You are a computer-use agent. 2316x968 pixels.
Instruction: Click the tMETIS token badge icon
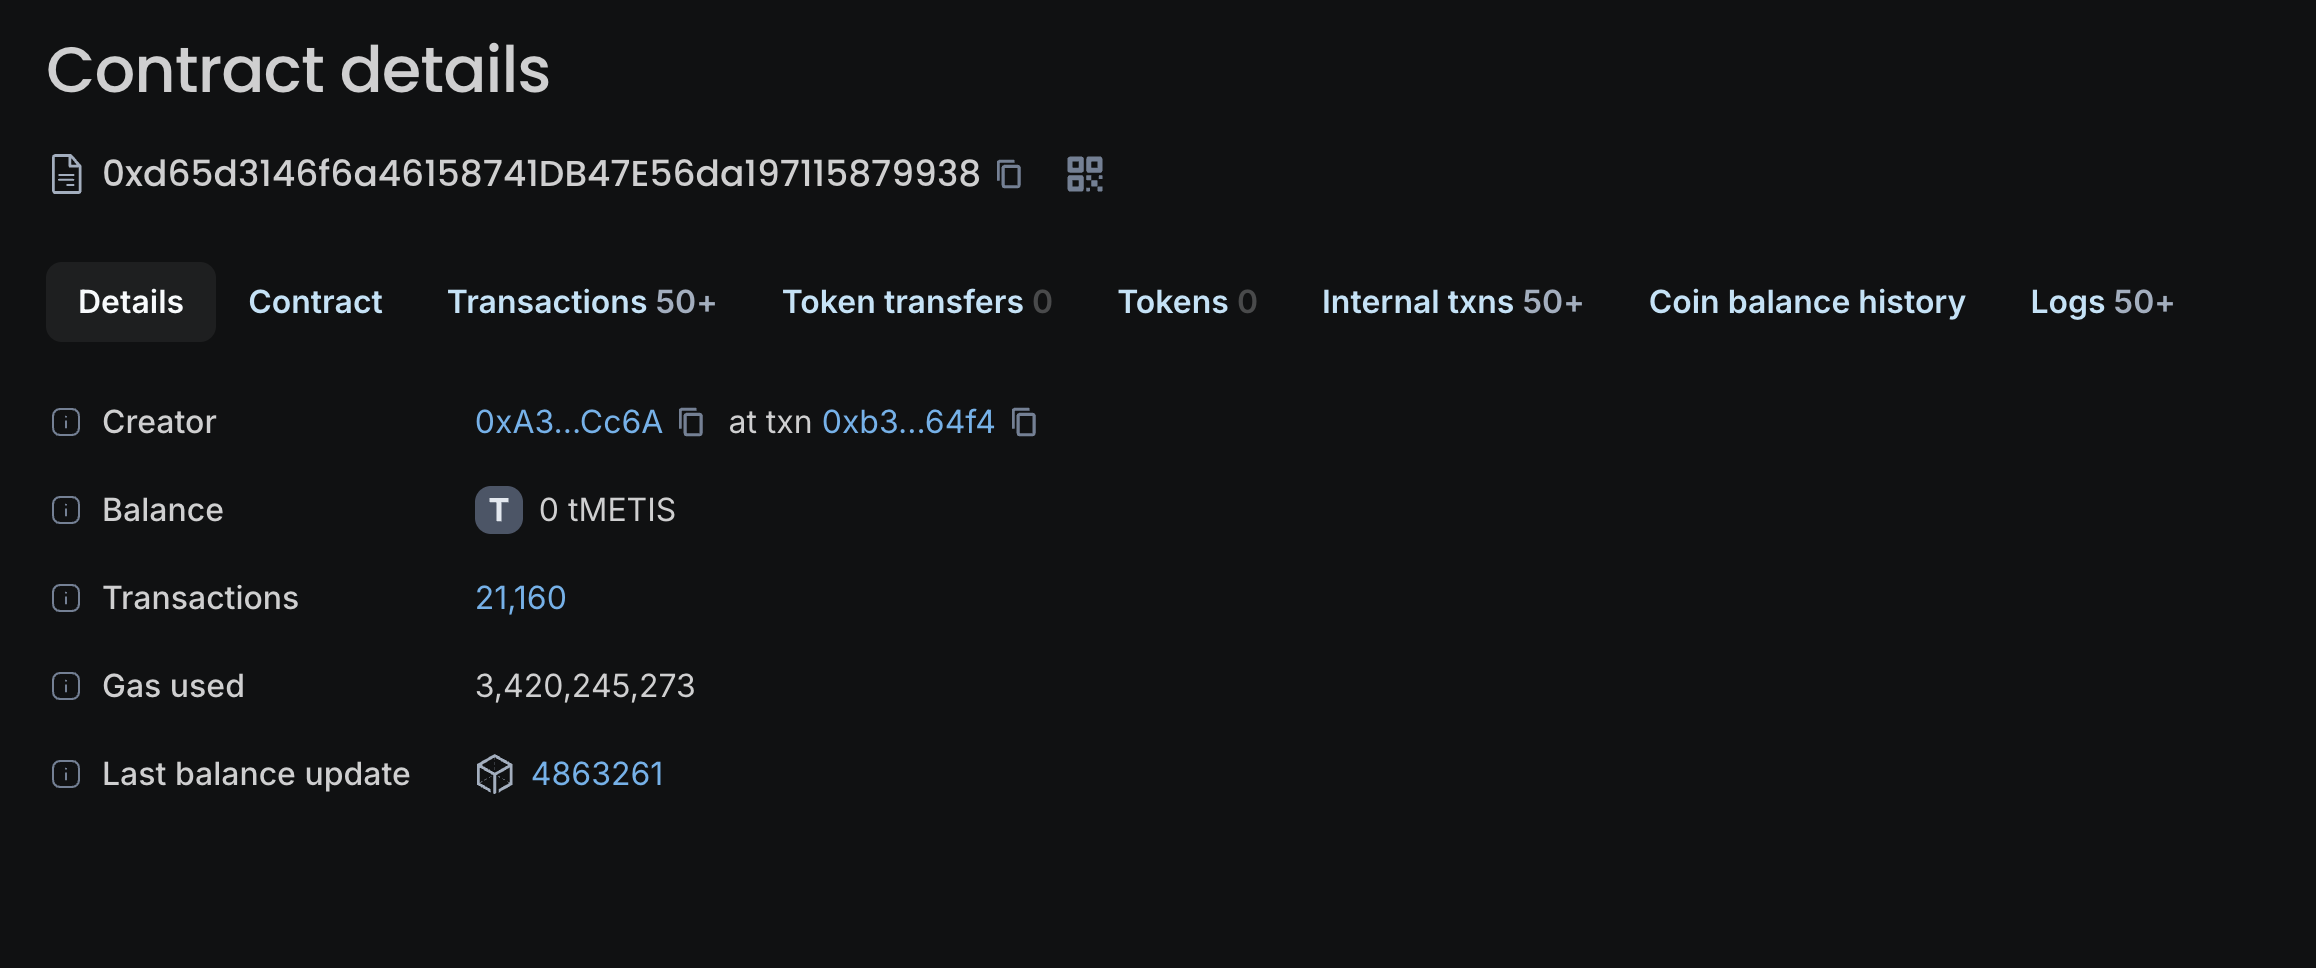(498, 510)
